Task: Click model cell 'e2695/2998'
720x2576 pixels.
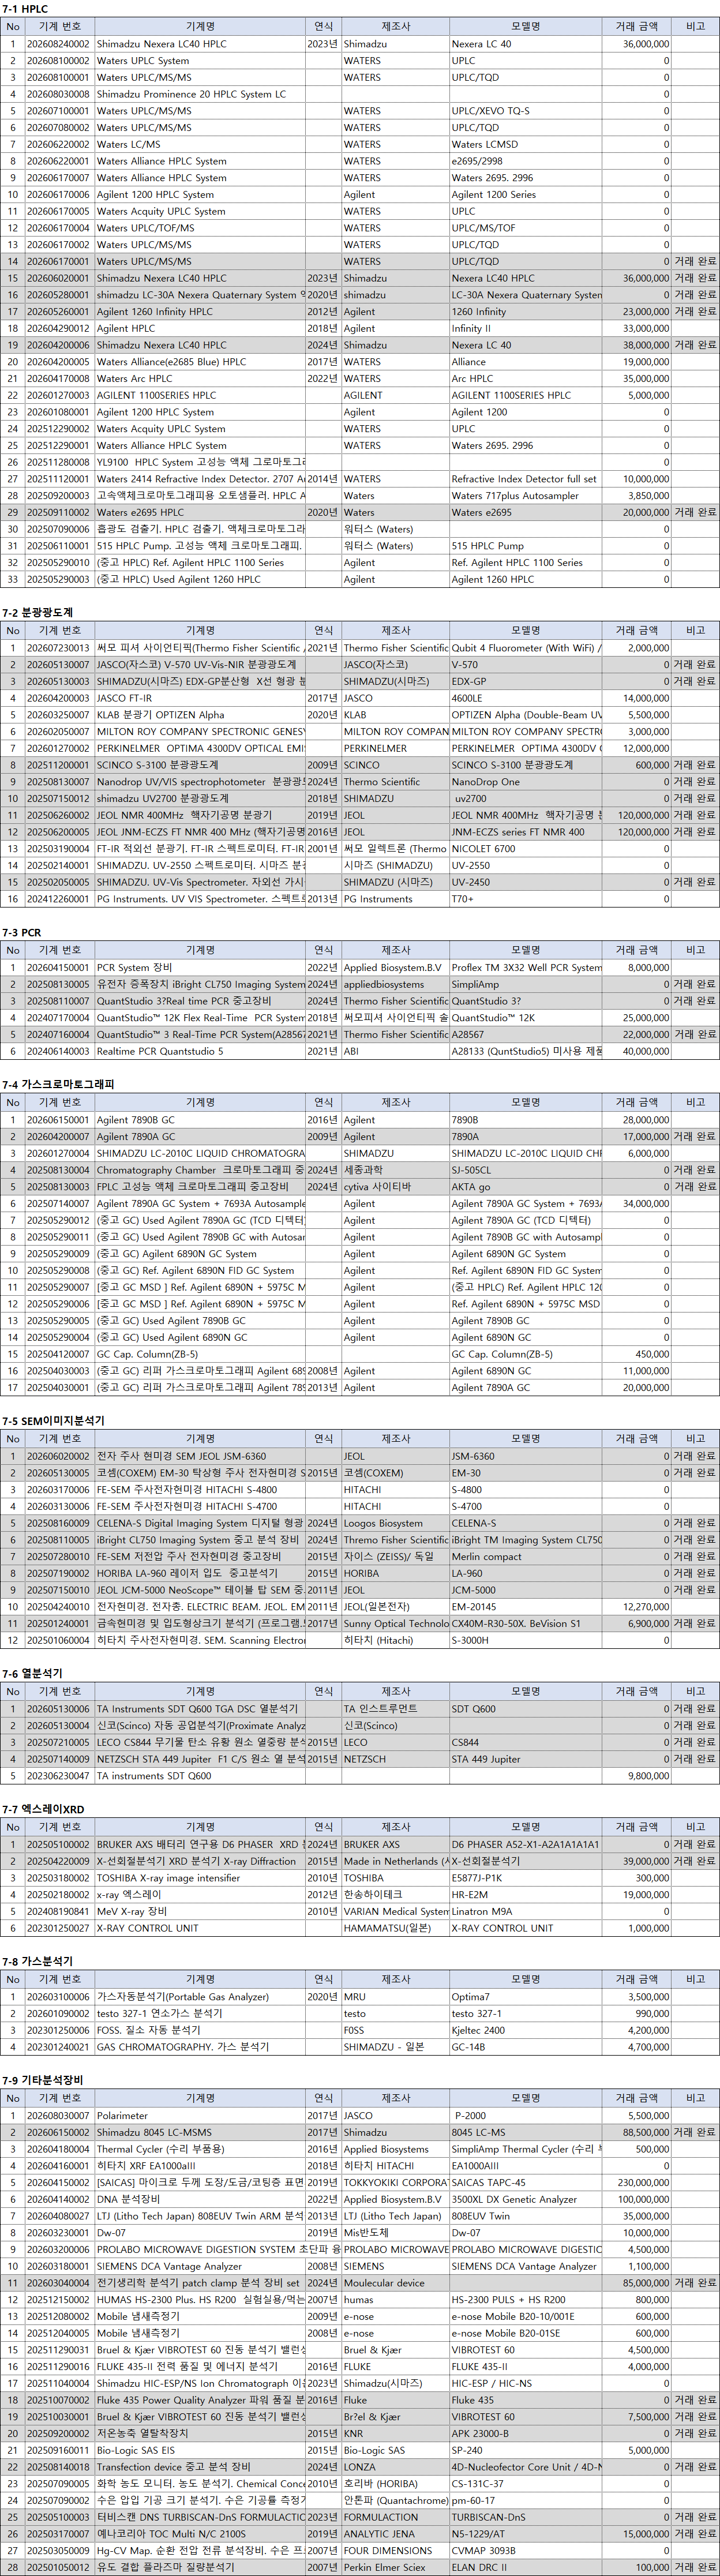Action: click(x=525, y=161)
